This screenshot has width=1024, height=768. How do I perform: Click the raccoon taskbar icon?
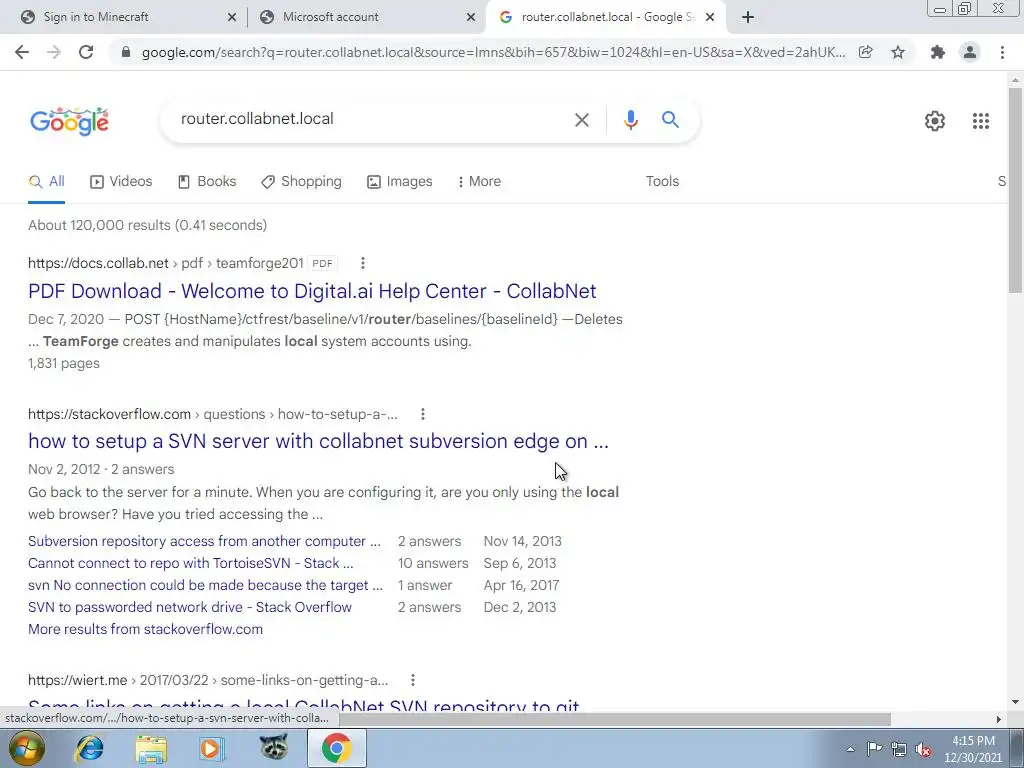click(x=274, y=747)
